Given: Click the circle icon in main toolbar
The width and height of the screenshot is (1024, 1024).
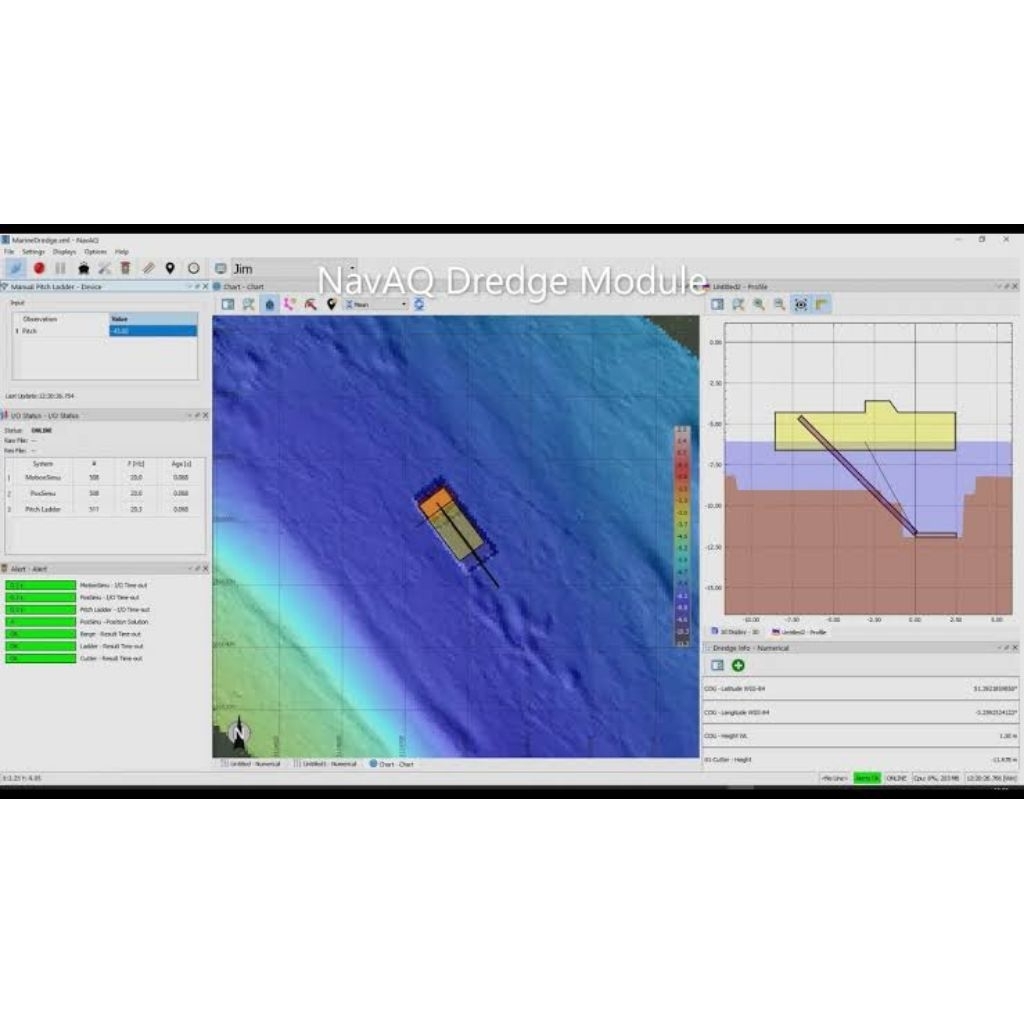Looking at the screenshot, I should [x=193, y=268].
